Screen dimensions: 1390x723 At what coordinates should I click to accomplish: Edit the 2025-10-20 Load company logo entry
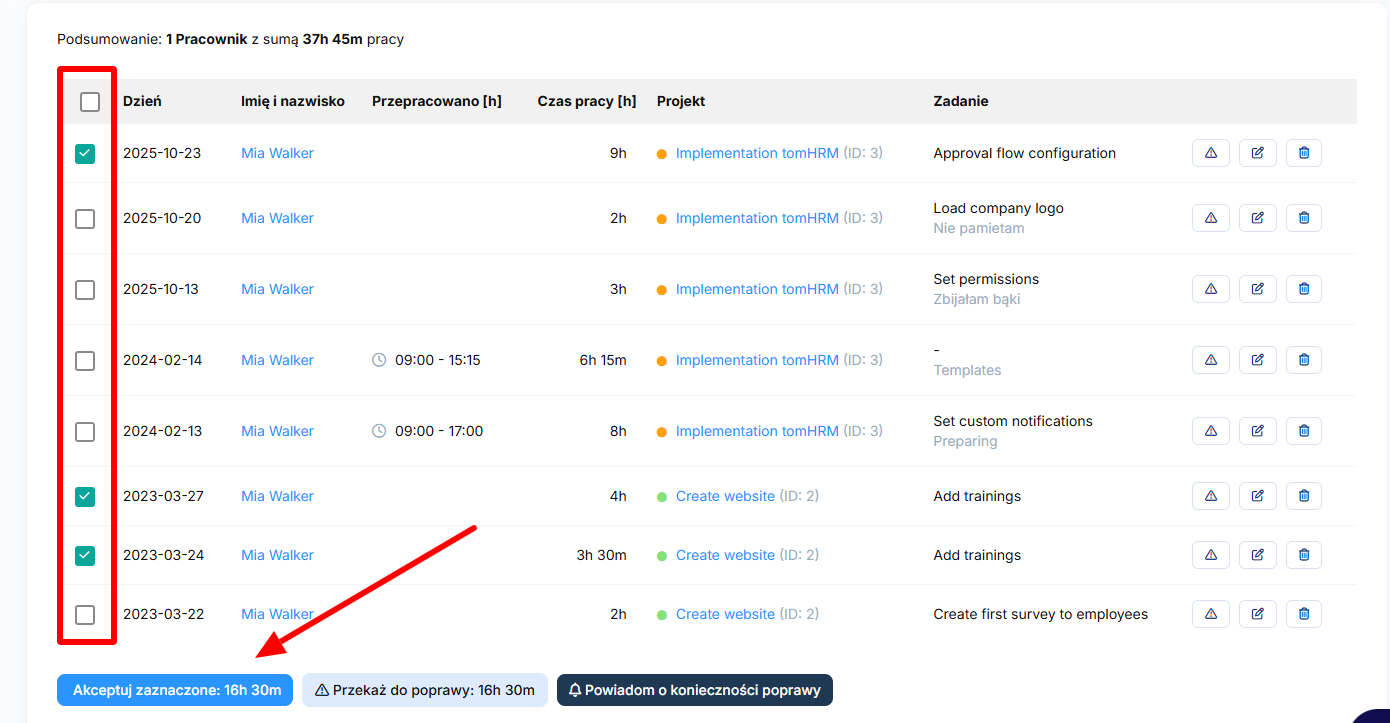click(x=1257, y=218)
